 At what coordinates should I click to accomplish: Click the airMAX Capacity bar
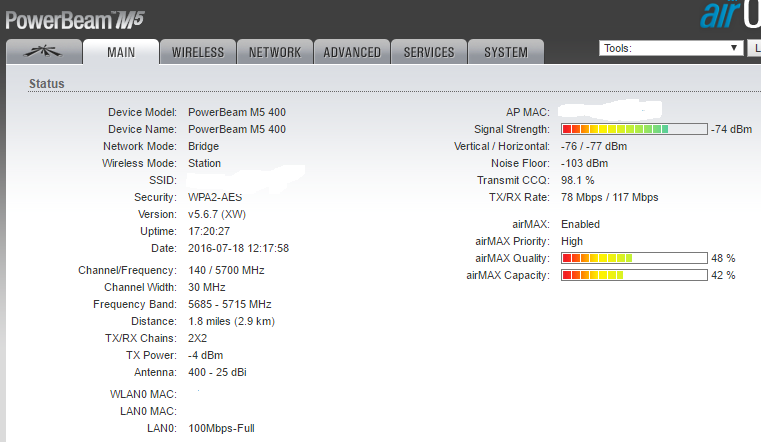pos(633,275)
